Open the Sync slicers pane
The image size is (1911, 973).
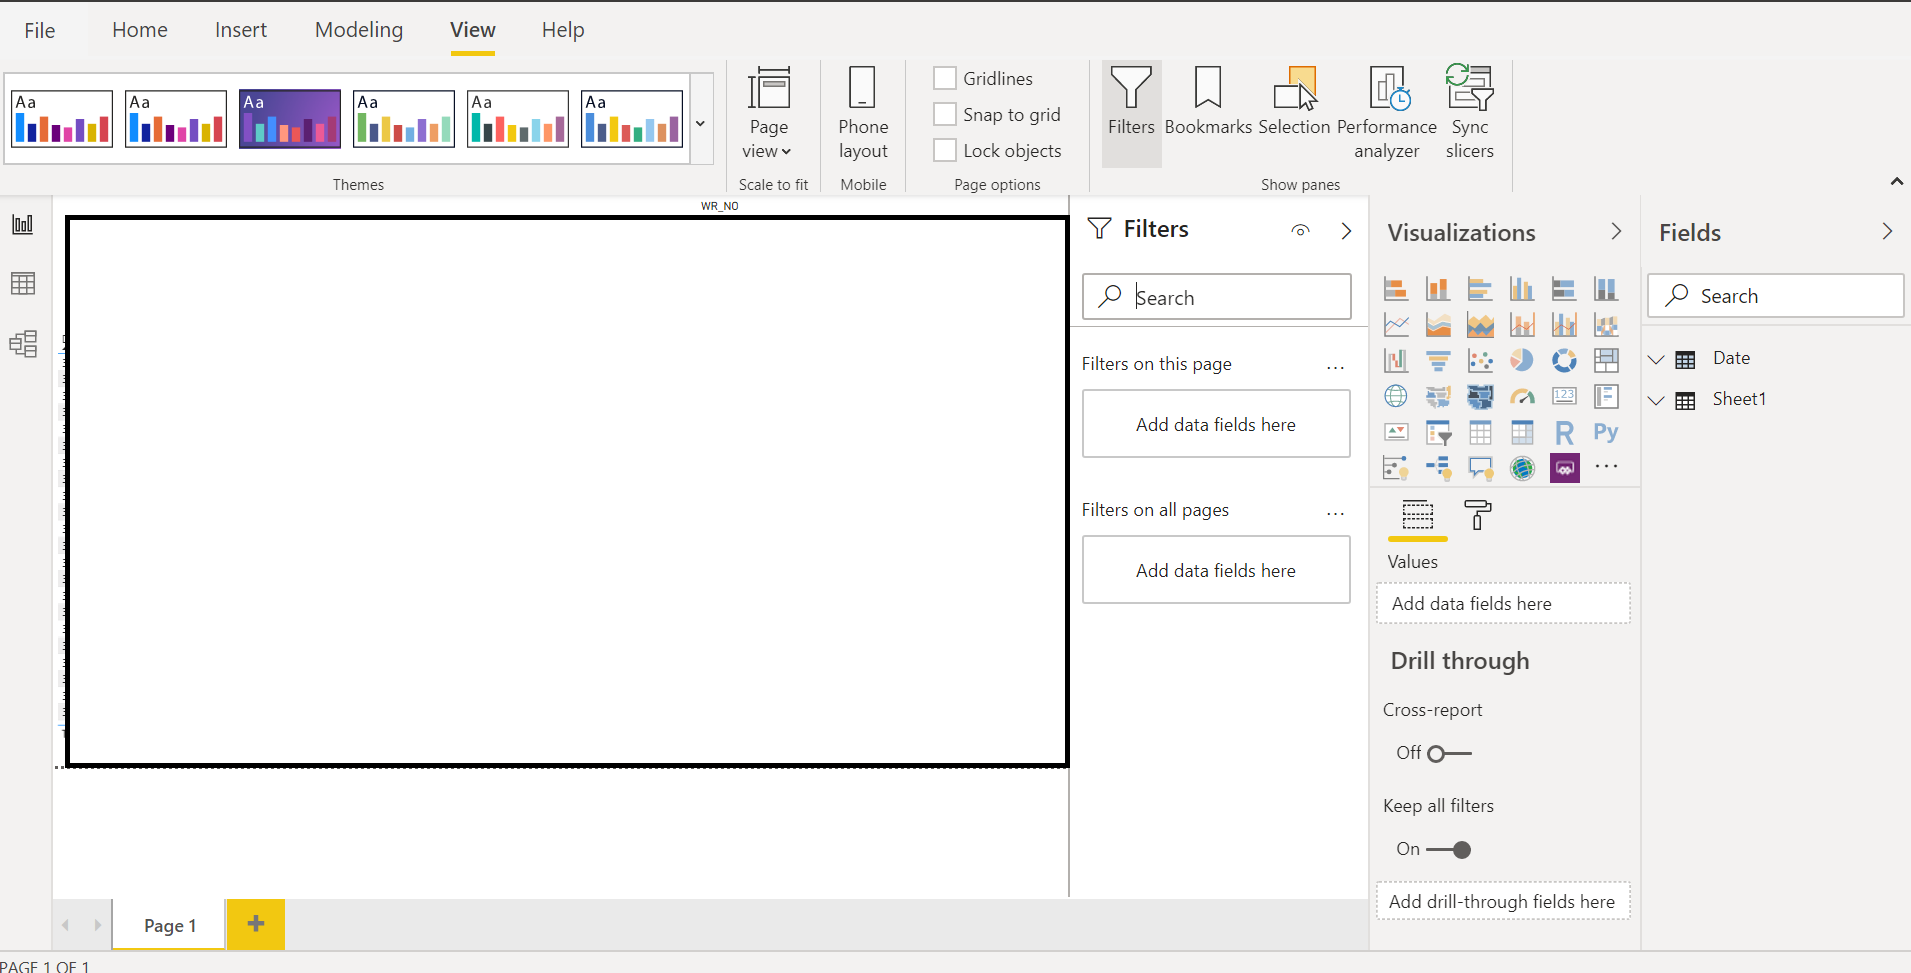click(x=1469, y=113)
